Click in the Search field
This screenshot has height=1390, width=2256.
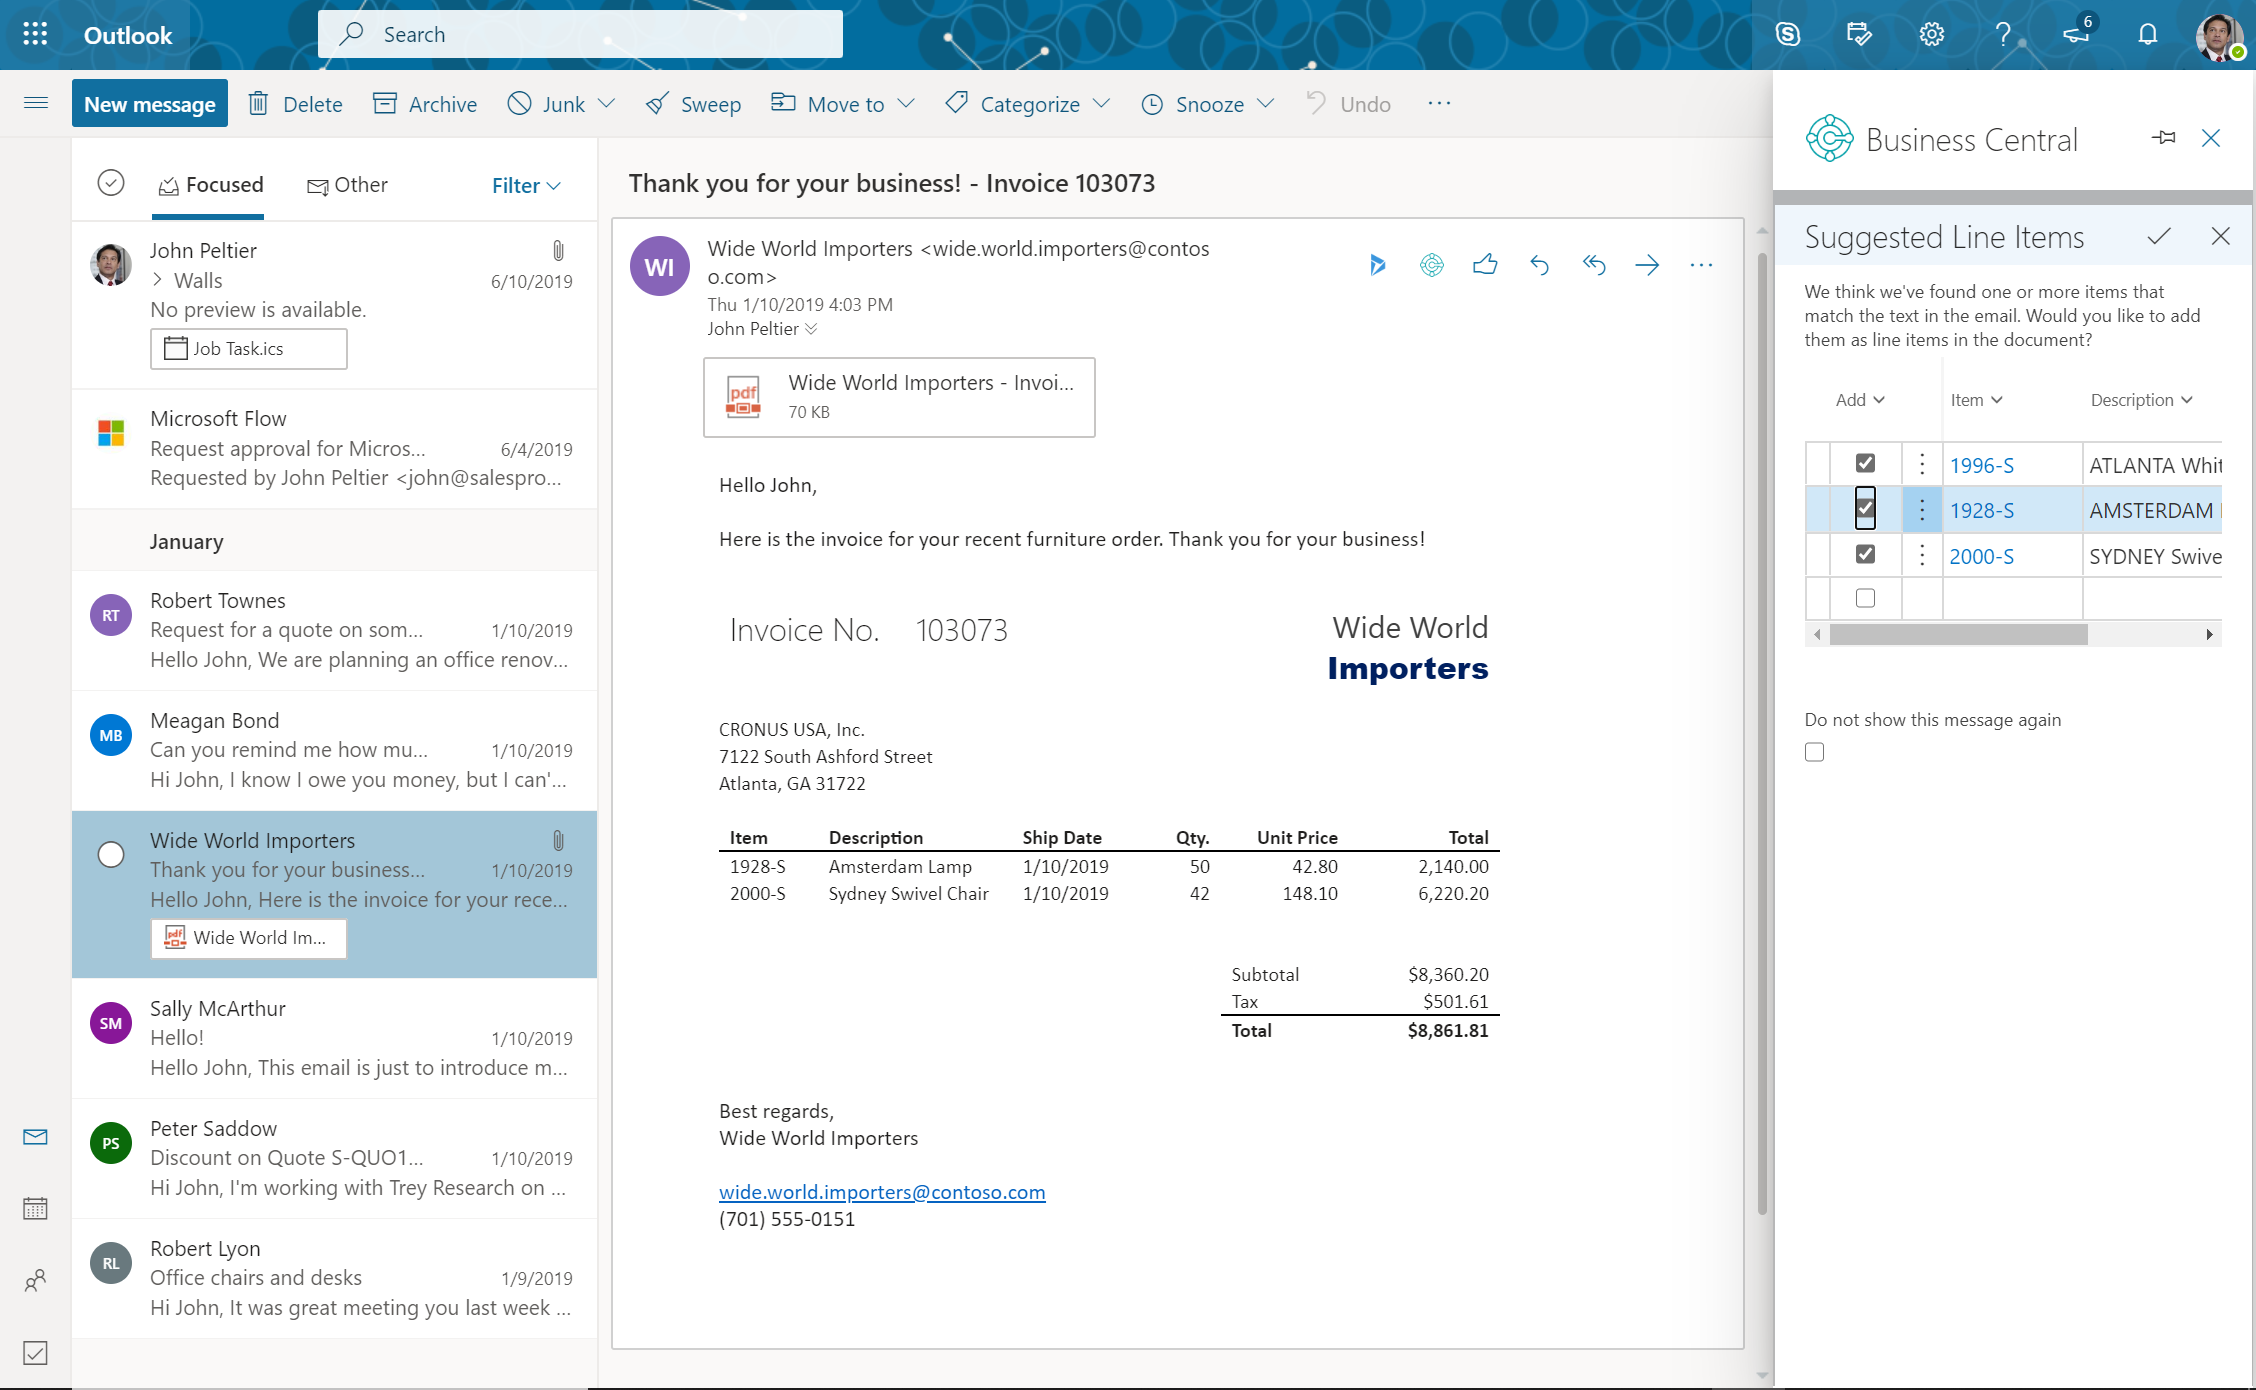click(580, 33)
